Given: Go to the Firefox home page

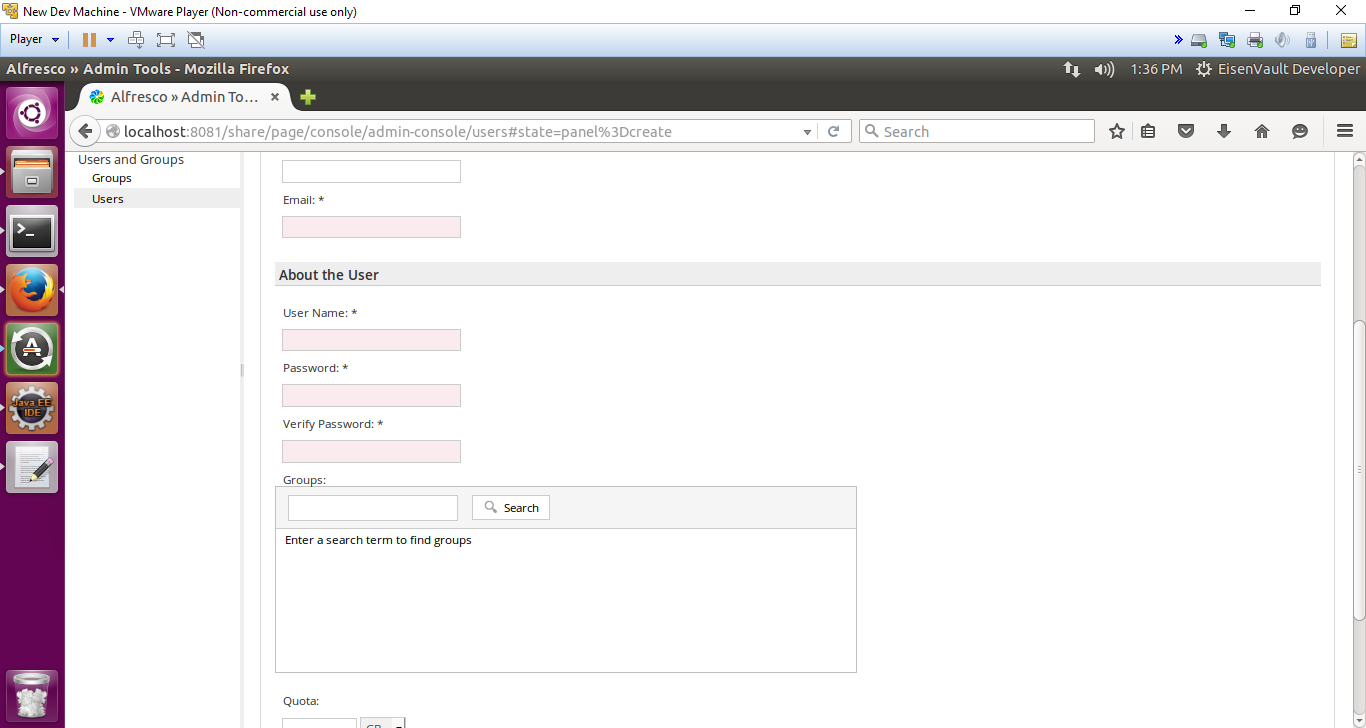Looking at the screenshot, I should click(x=1262, y=131).
